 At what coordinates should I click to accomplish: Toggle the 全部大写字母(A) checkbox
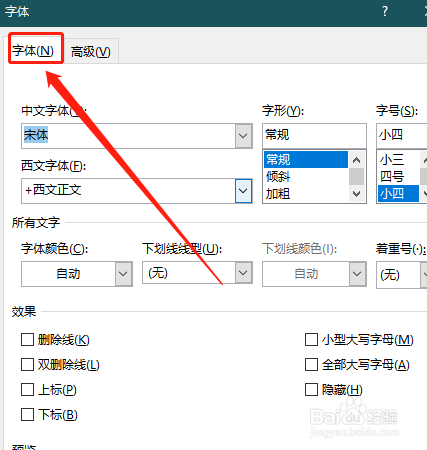(311, 364)
